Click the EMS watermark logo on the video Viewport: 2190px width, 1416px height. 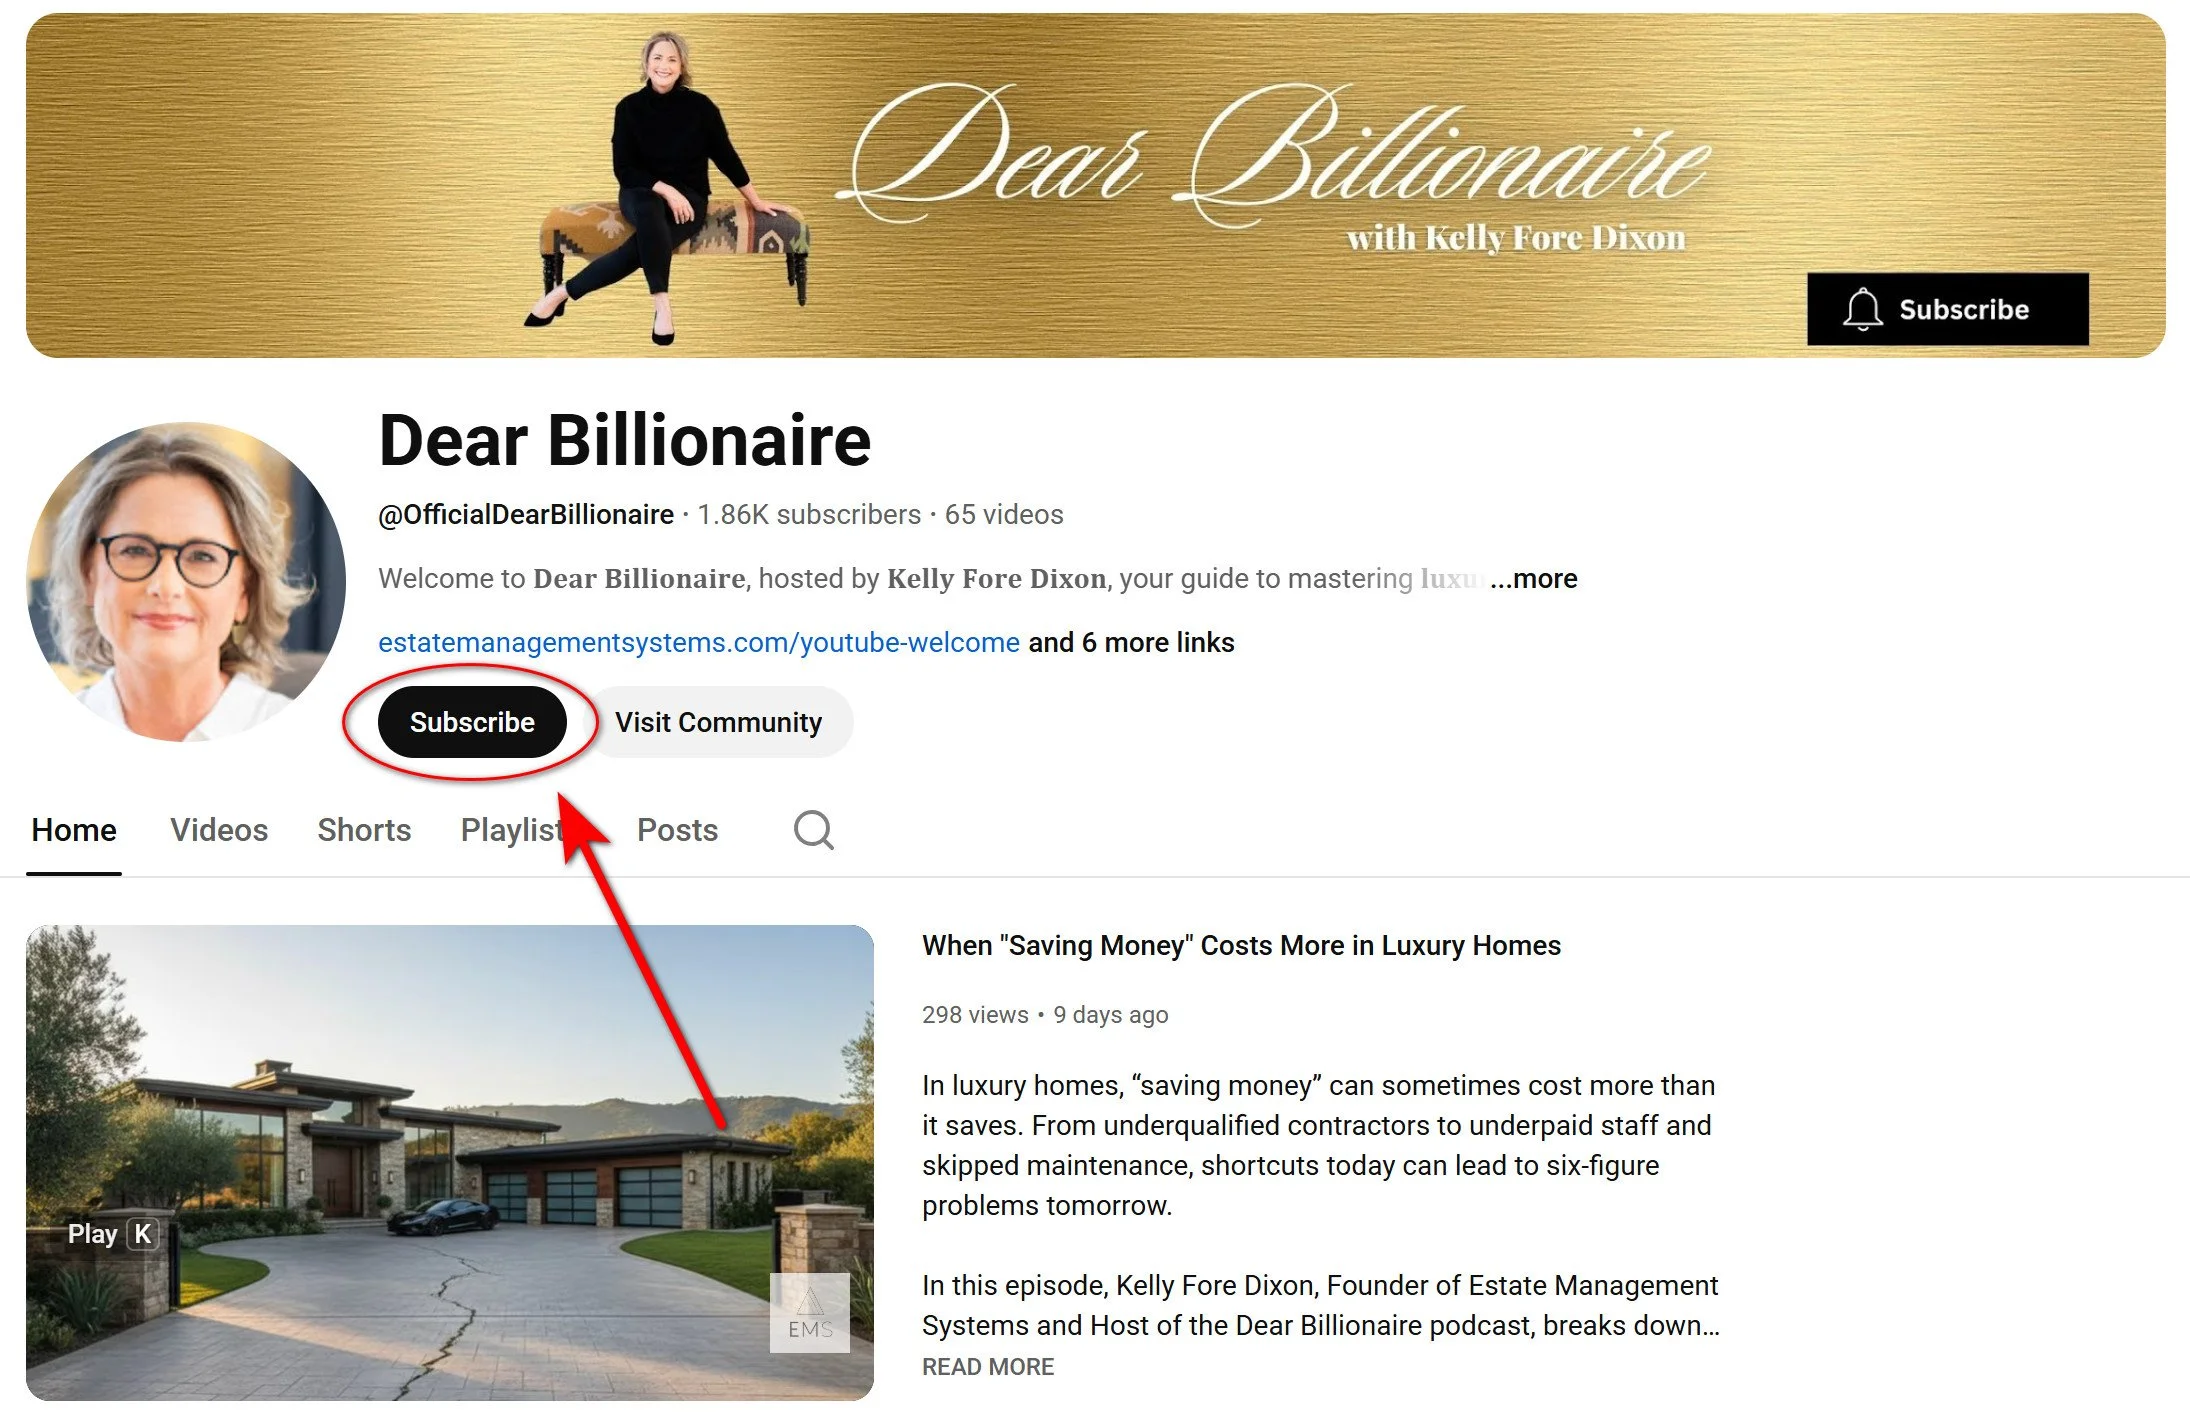pos(810,1313)
